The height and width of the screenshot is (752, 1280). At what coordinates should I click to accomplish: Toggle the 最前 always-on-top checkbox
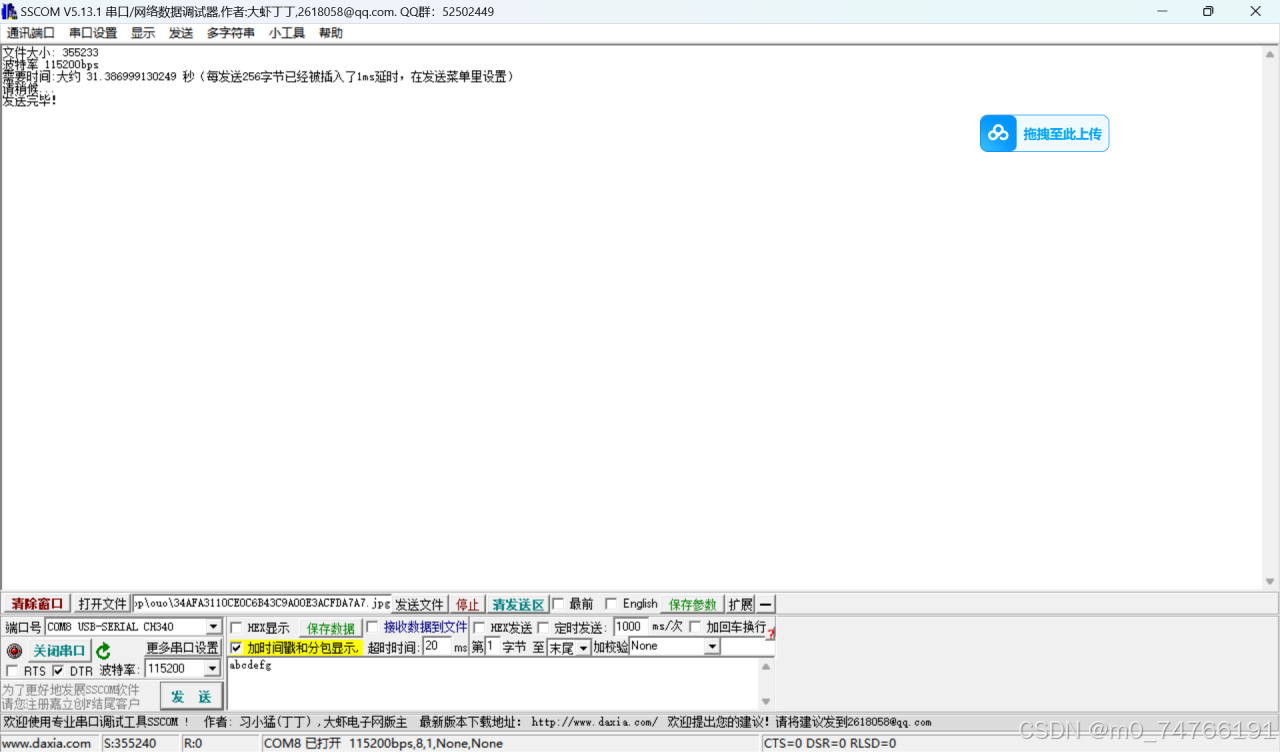(x=558, y=604)
